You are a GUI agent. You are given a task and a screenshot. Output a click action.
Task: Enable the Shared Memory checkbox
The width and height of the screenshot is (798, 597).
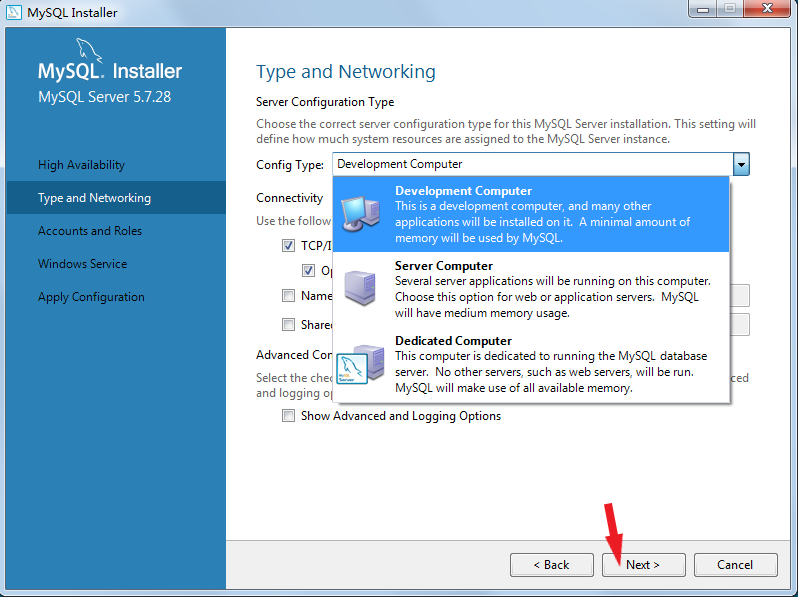(x=289, y=324)
